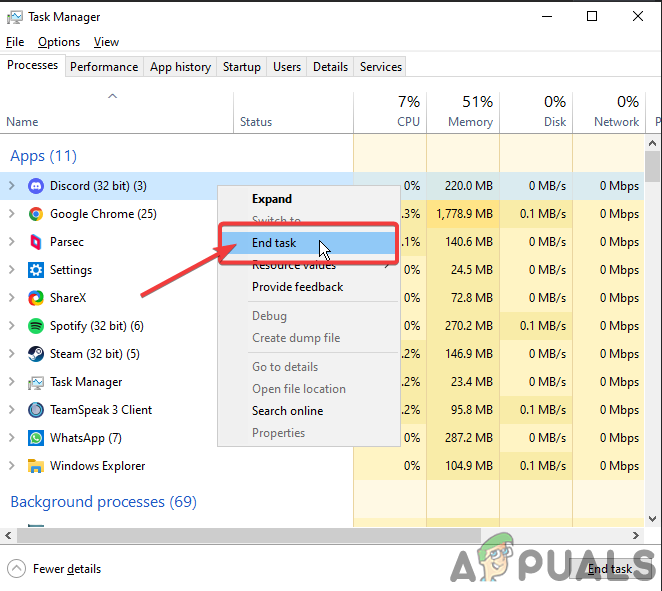Switch to the Startup tab

tap(241, 67)
